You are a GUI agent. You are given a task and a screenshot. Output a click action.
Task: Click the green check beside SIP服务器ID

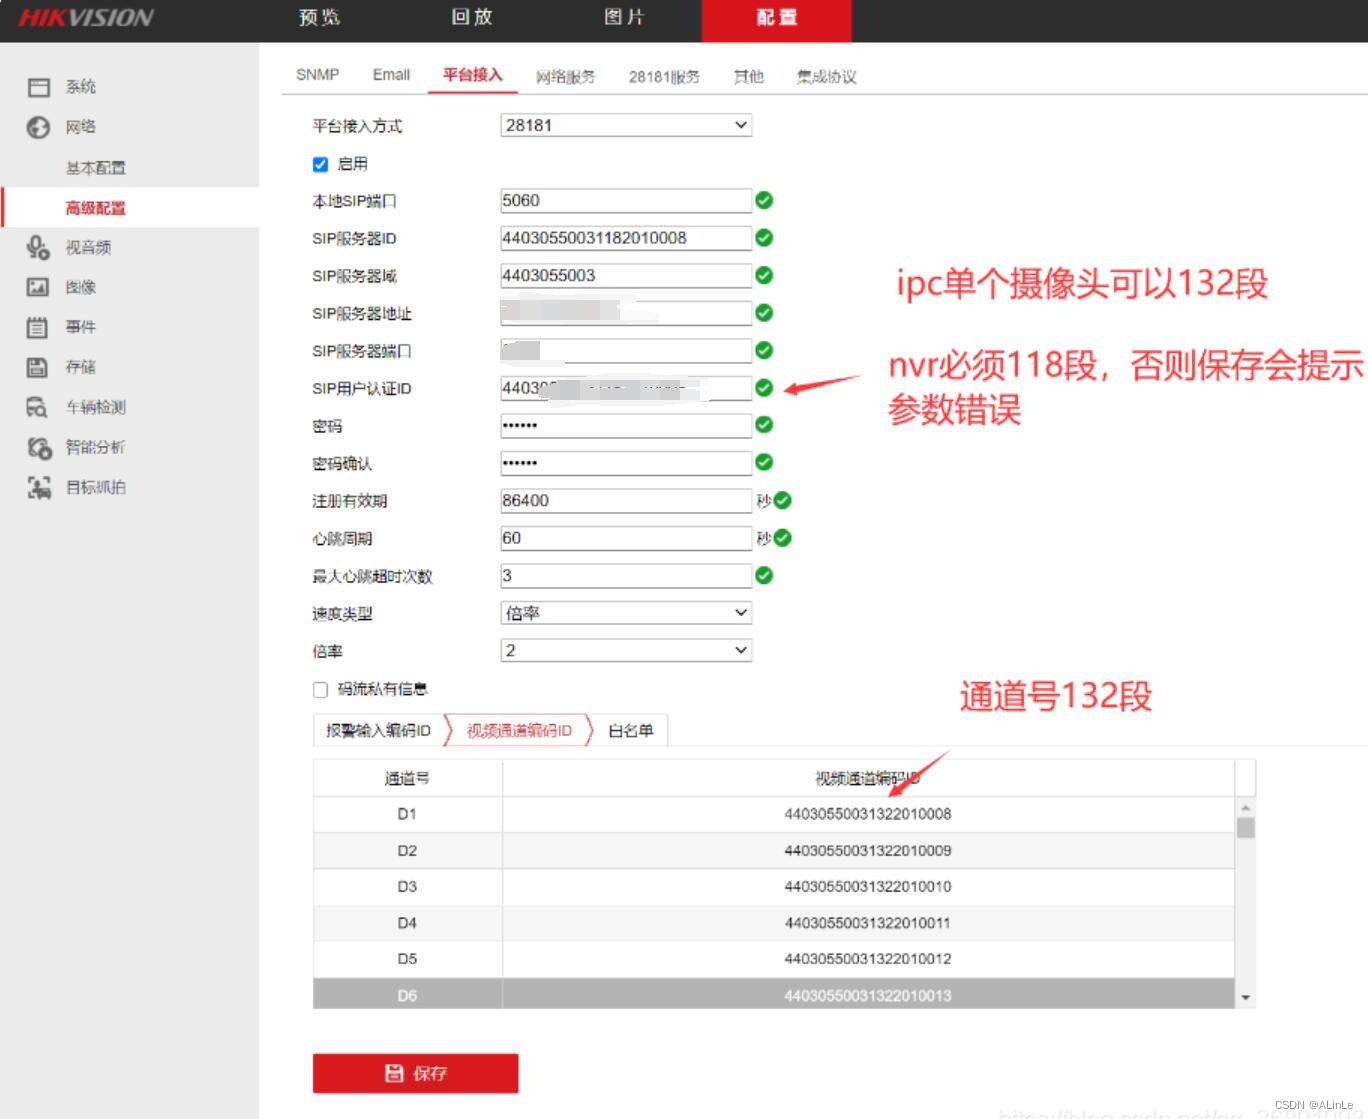pos(764,238)
